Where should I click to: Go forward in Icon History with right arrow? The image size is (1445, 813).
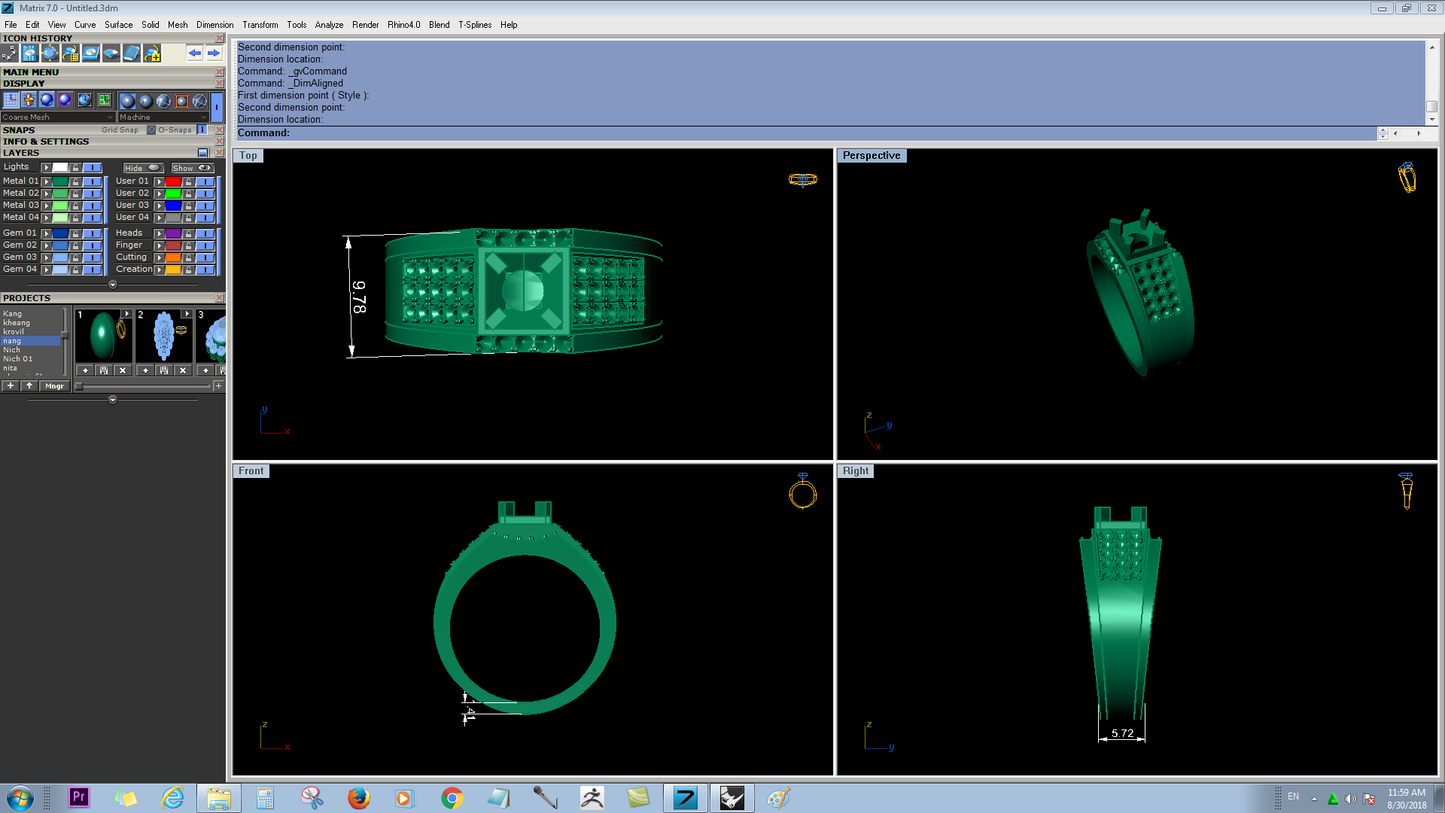(214, 53)
